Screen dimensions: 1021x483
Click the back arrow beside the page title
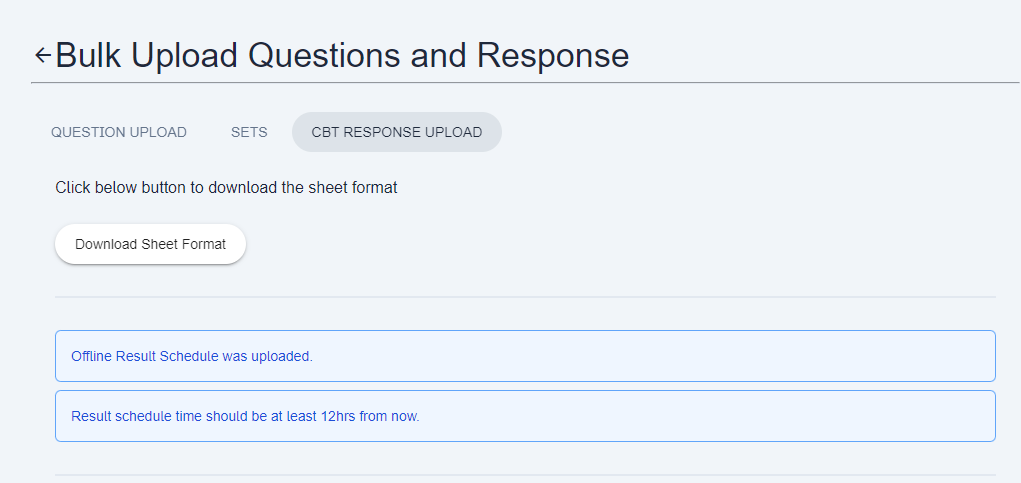point(42,55)
